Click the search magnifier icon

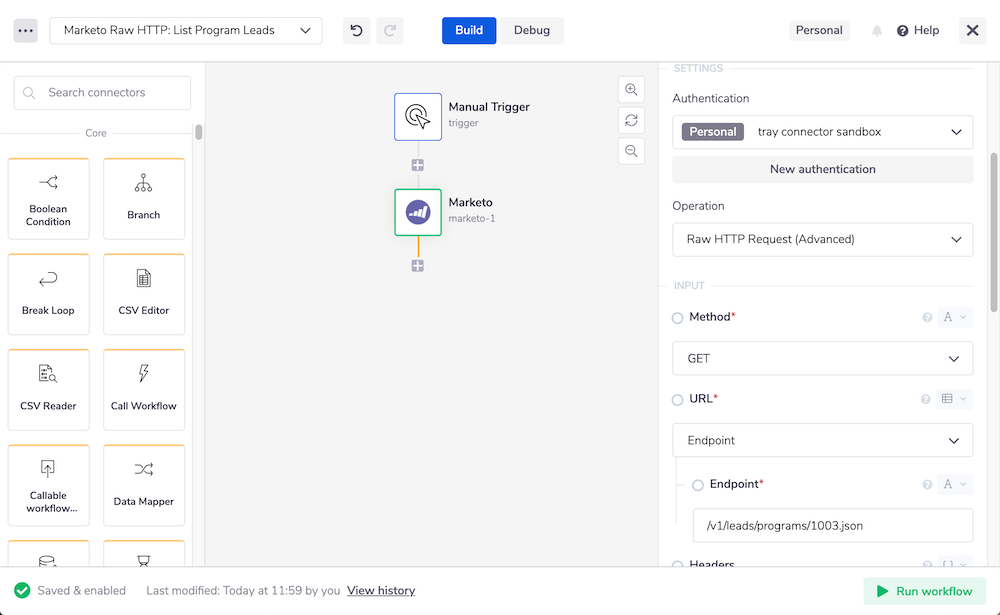(x=29, y=93)
